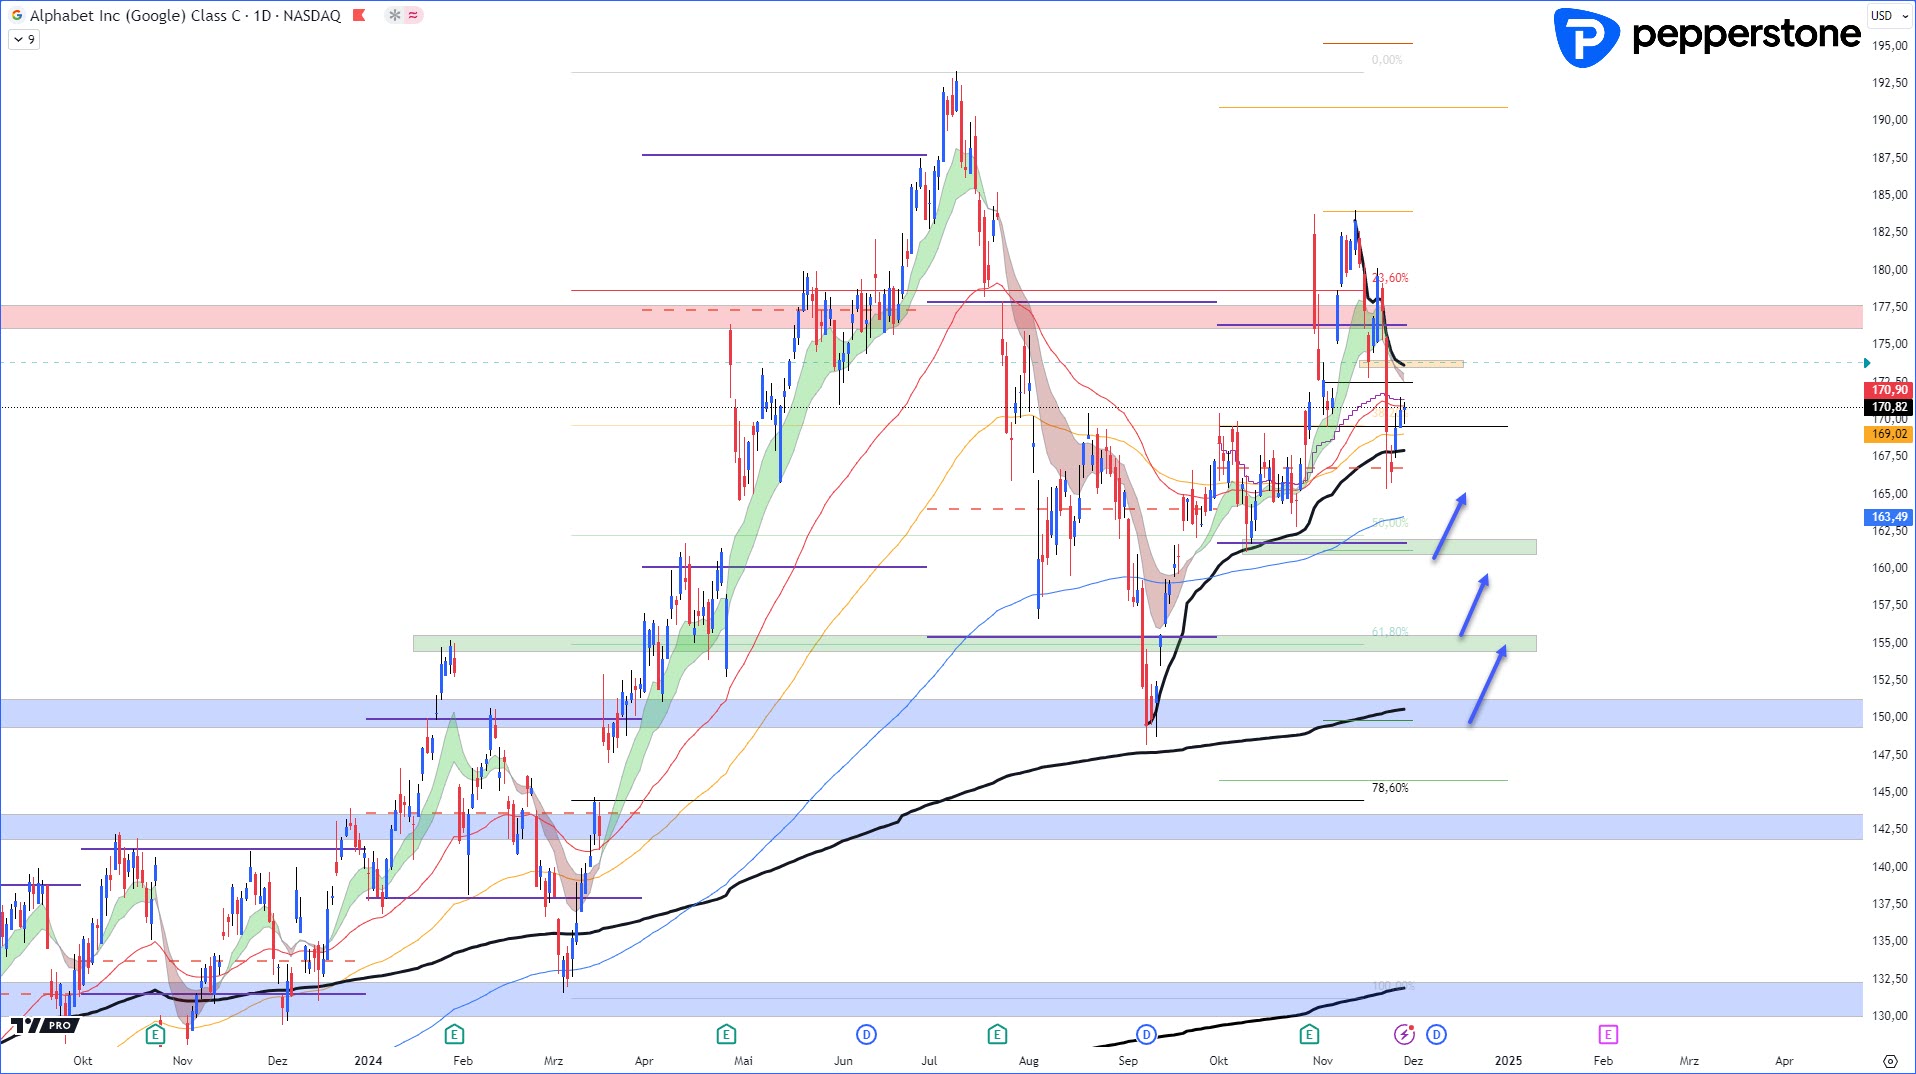This screenshot has height=1074, width=1916.
Task: Click the black 170,82 last price label
Action: [1889, 407]
